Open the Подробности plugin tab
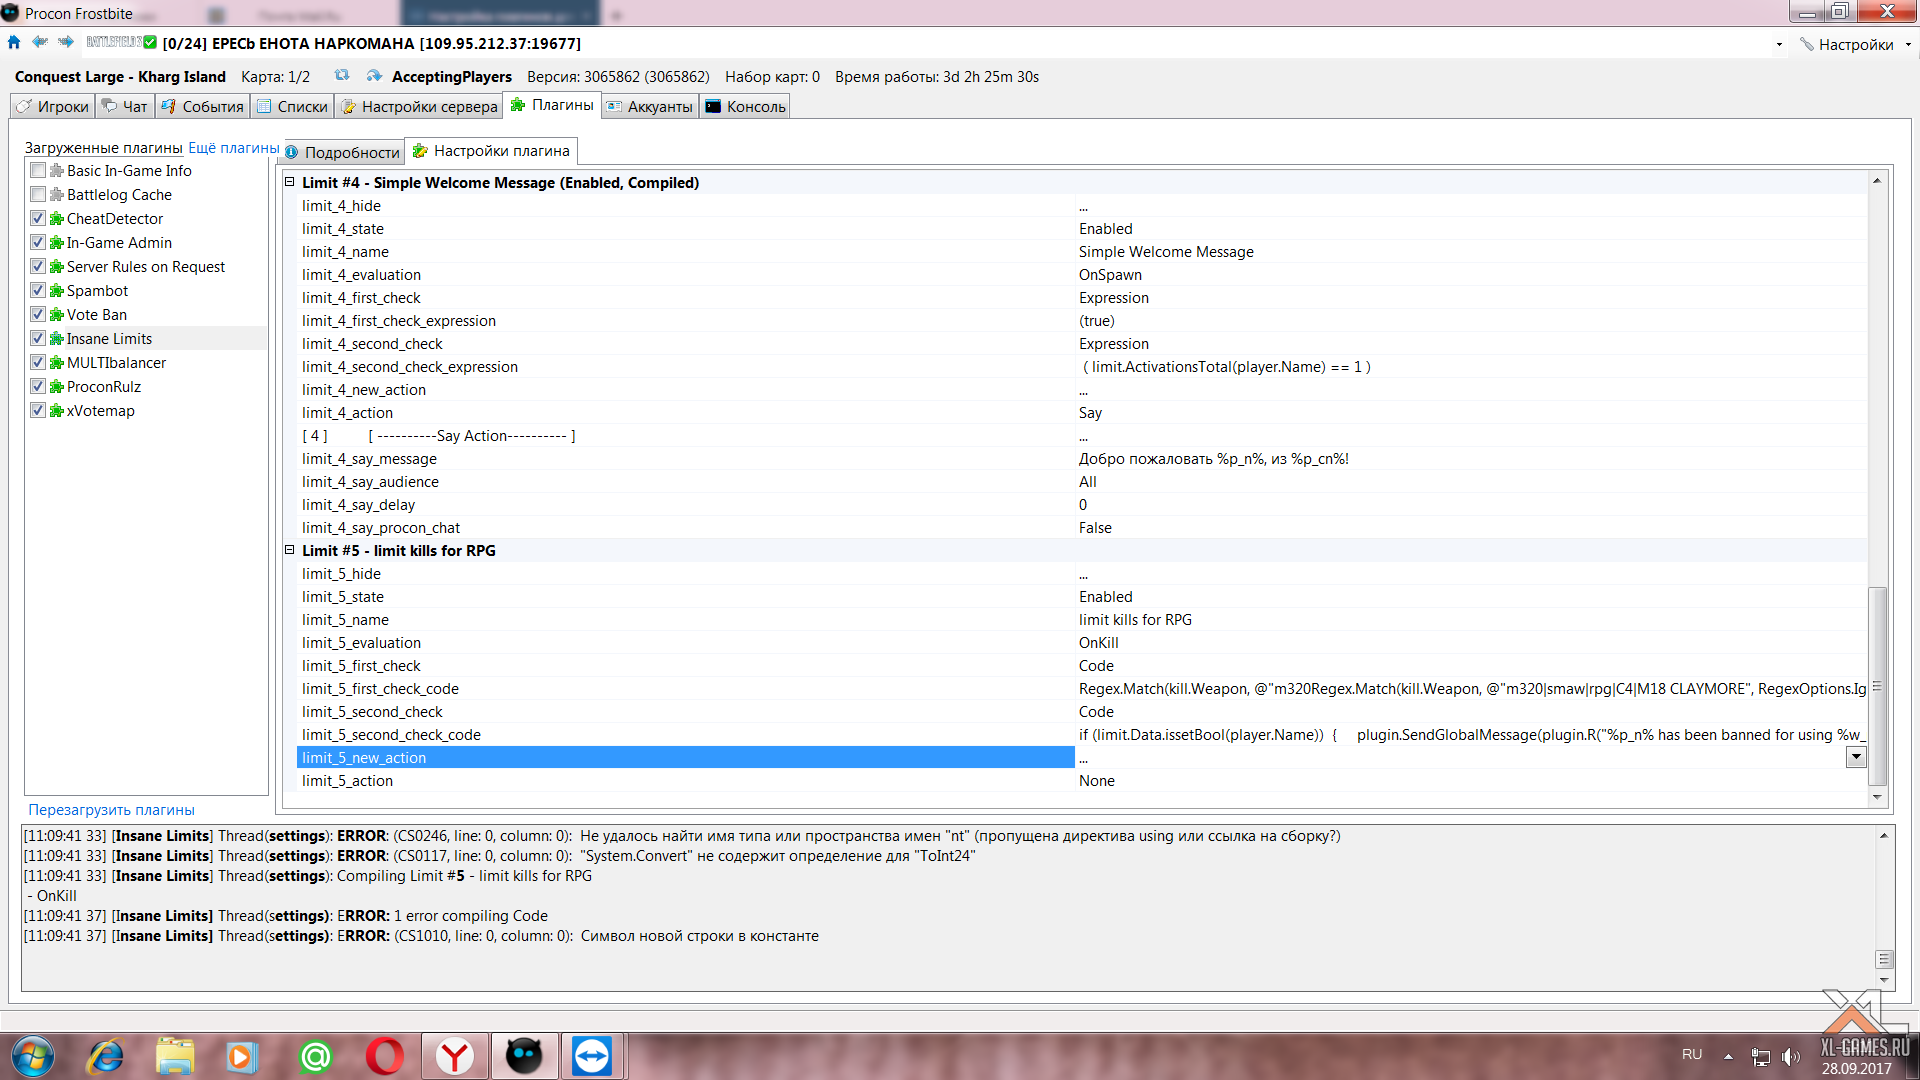Screen dimensions: 1920x1080 pos(343,152)
